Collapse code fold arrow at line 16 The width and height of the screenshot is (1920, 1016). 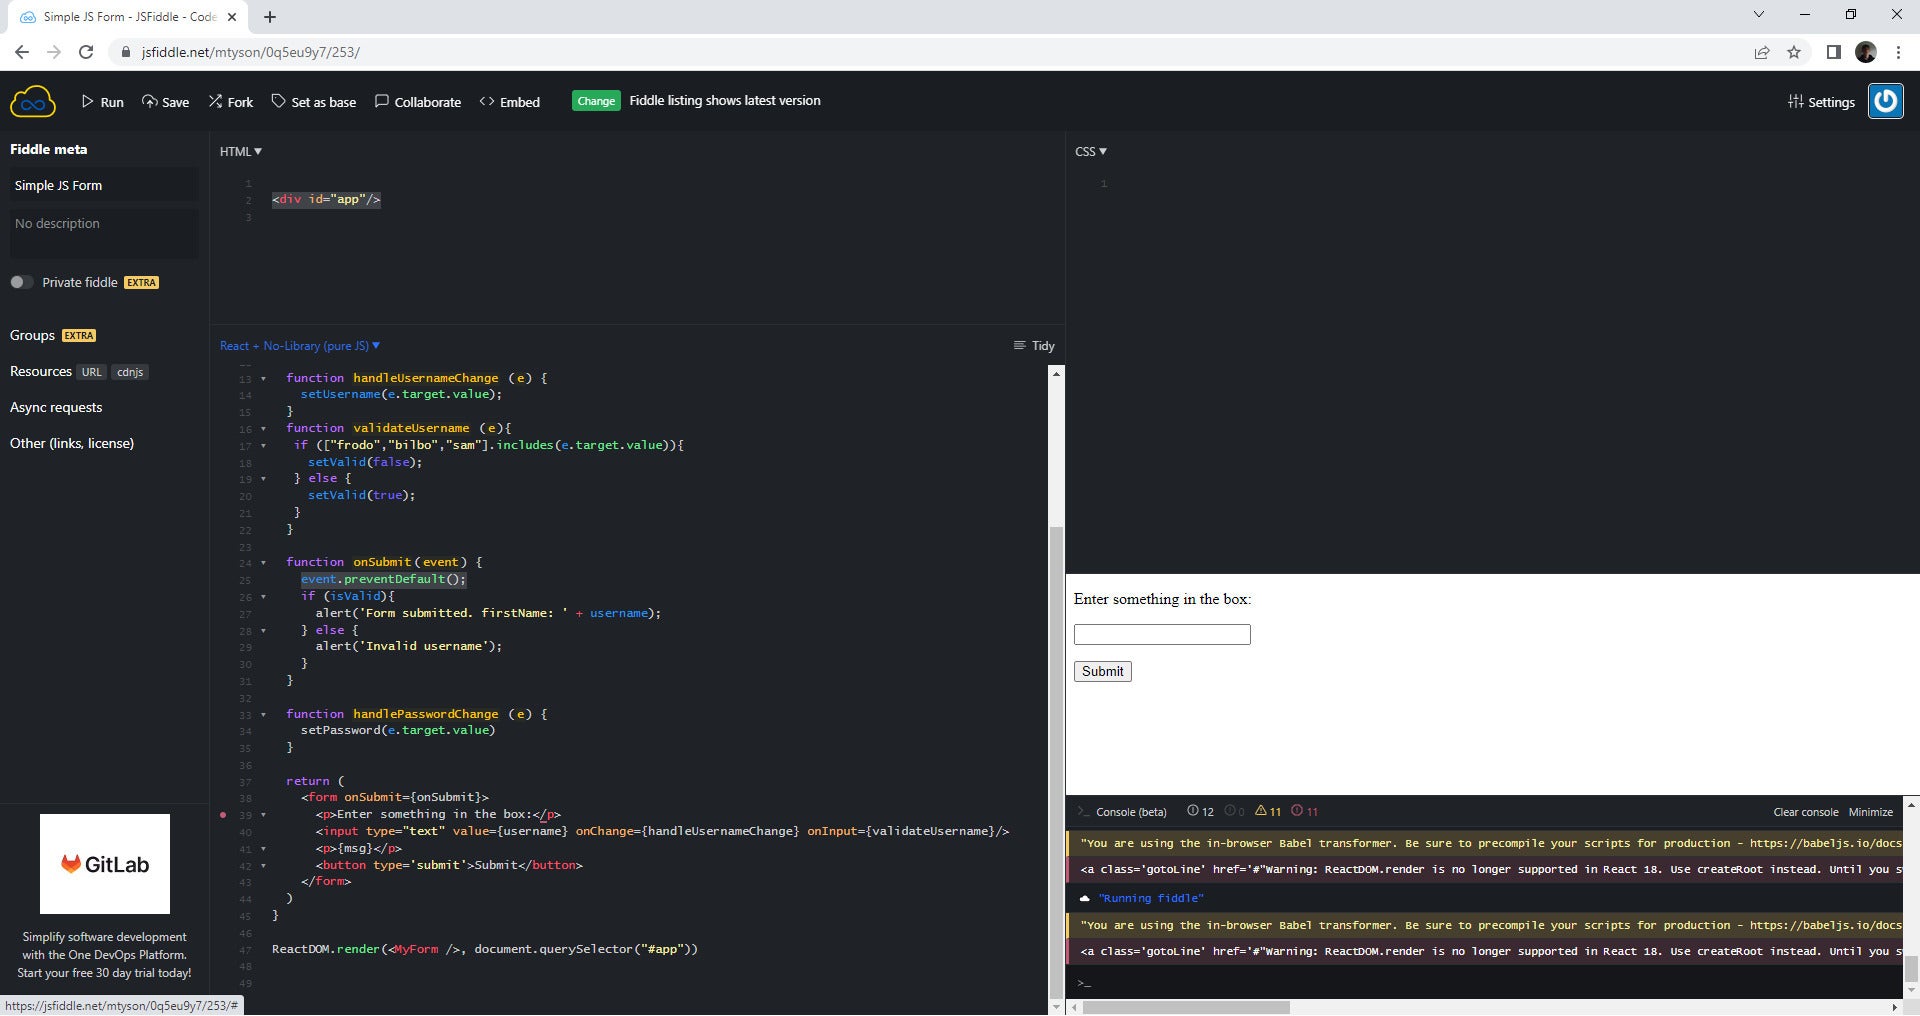(263, 429)
